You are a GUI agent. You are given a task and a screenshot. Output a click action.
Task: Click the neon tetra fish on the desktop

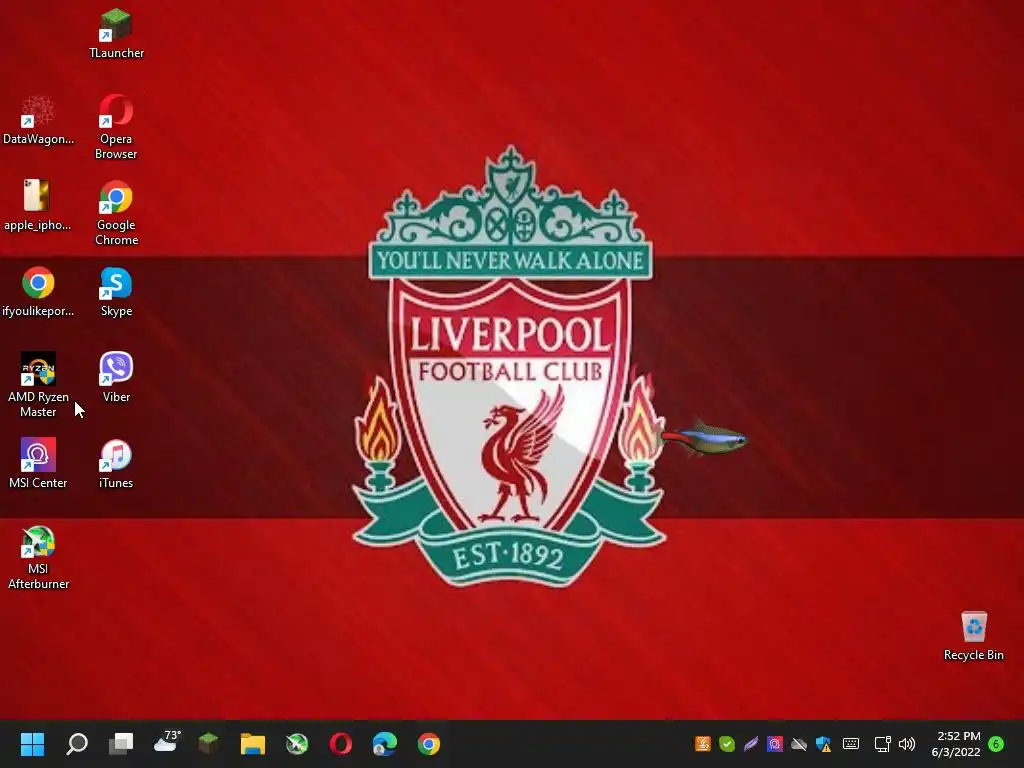pyautogui.click(x=705, y=439)
